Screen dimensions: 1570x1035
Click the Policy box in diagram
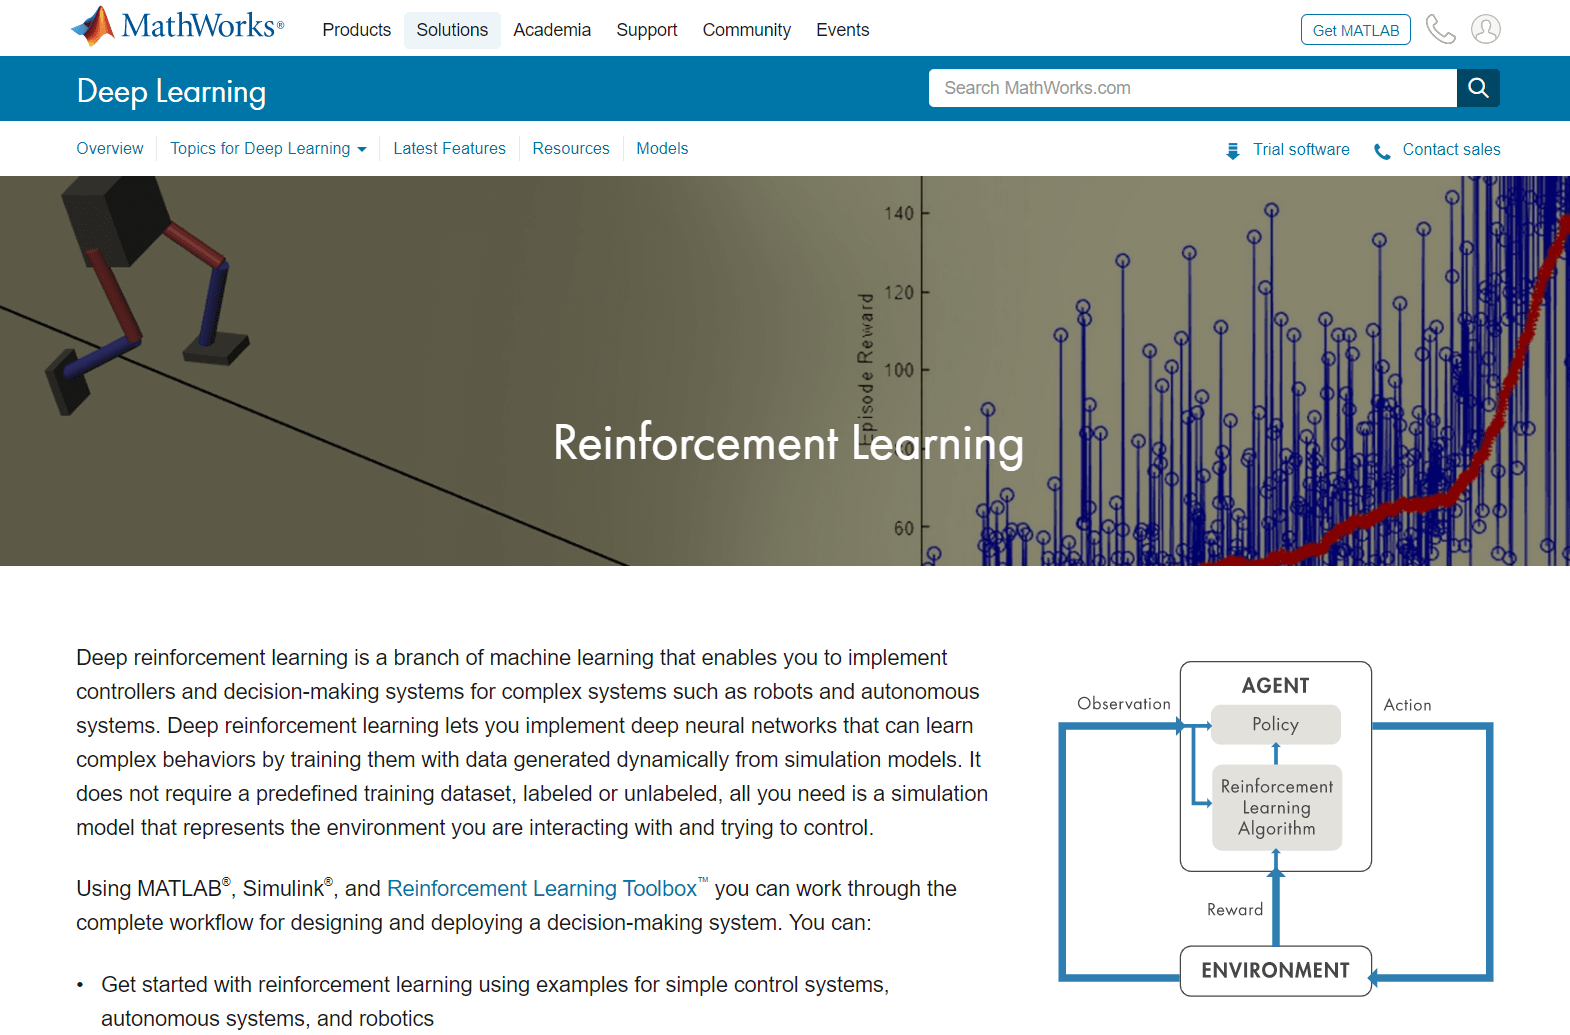[1275, 724]
